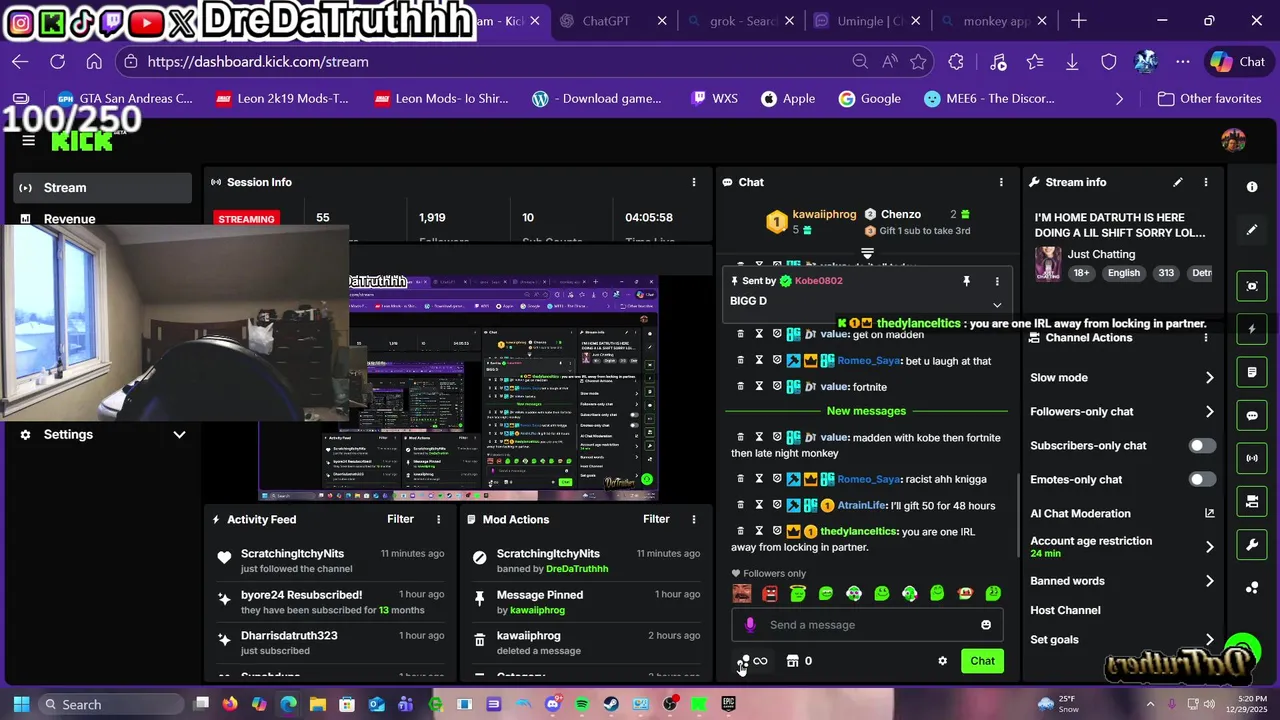
Task: Open Host Channel action
Action: [1065, 610]
